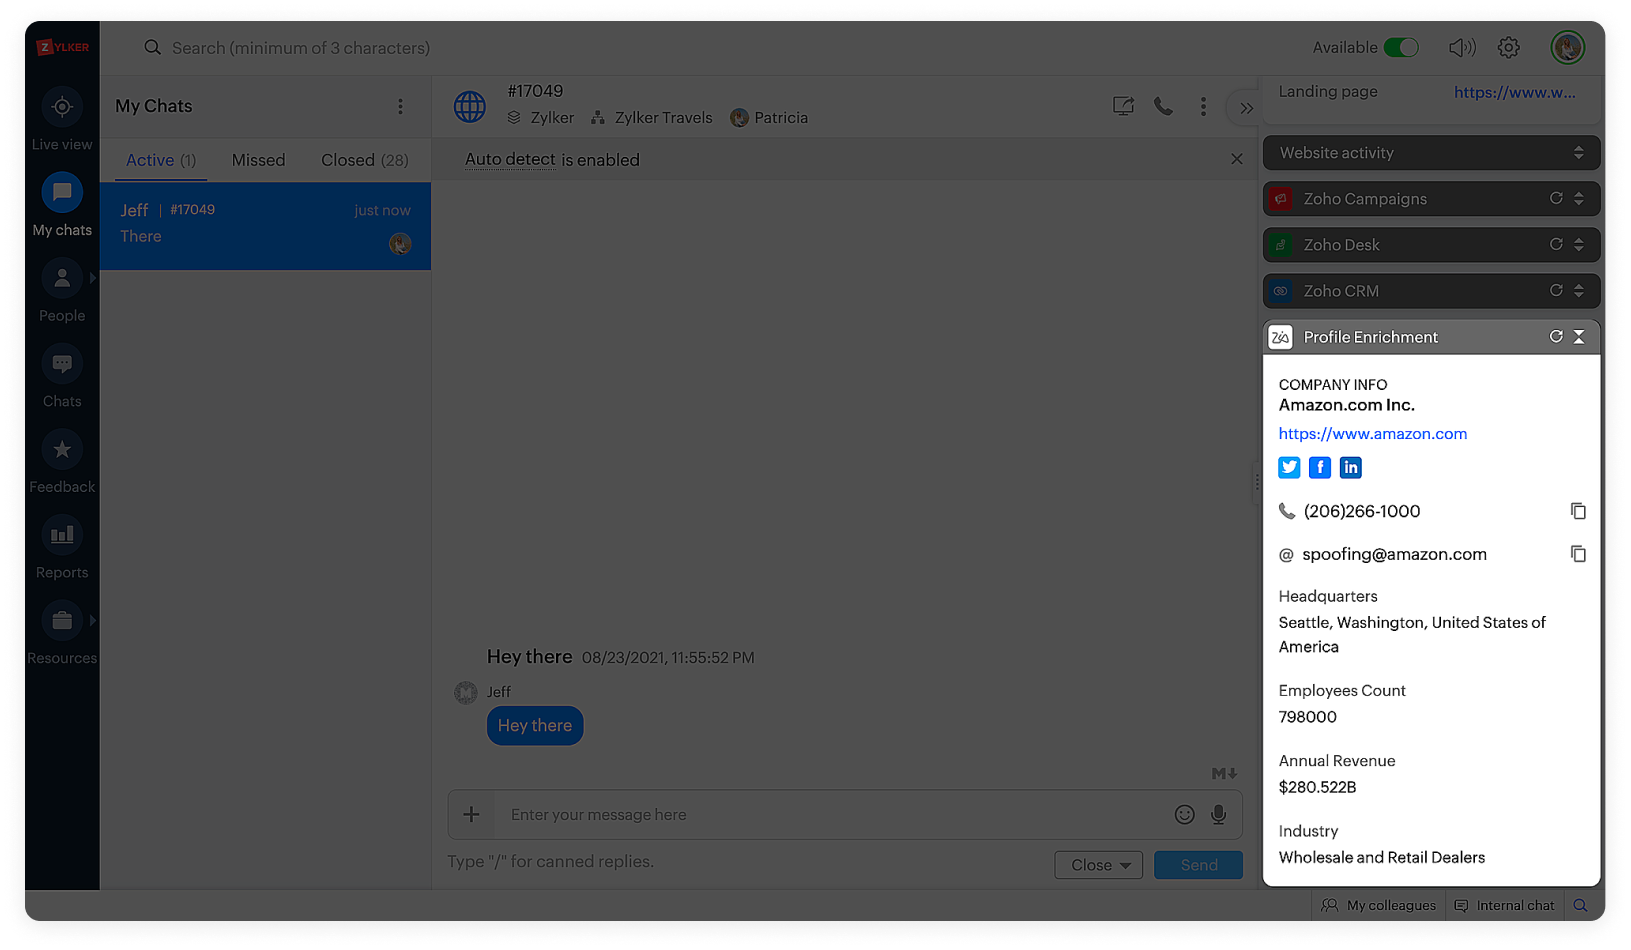Open the attachment plus menu

(471, 815)
